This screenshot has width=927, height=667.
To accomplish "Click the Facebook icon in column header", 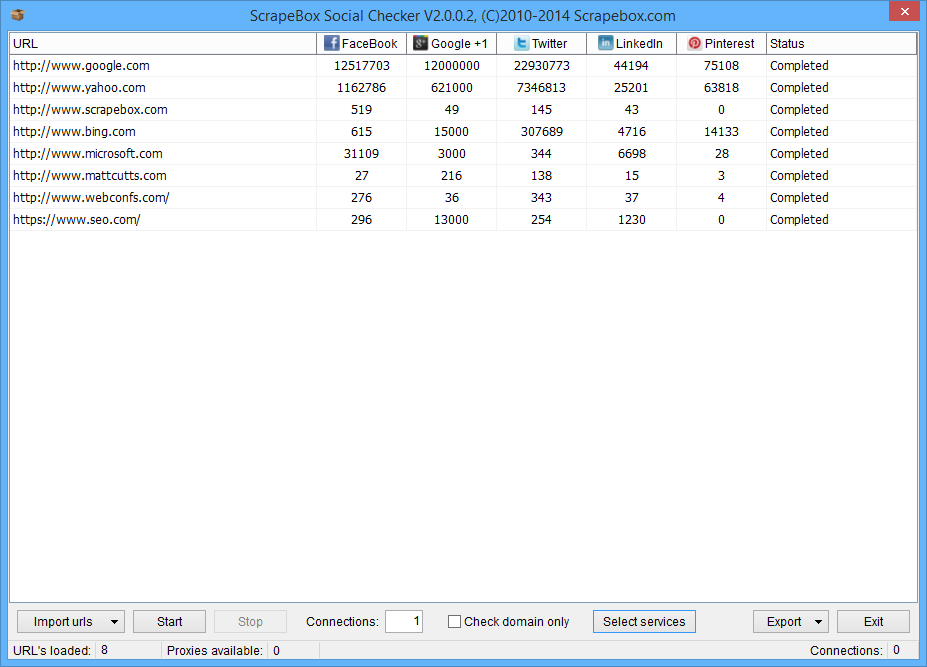I will pyautogui.click(x=331, y=44).
